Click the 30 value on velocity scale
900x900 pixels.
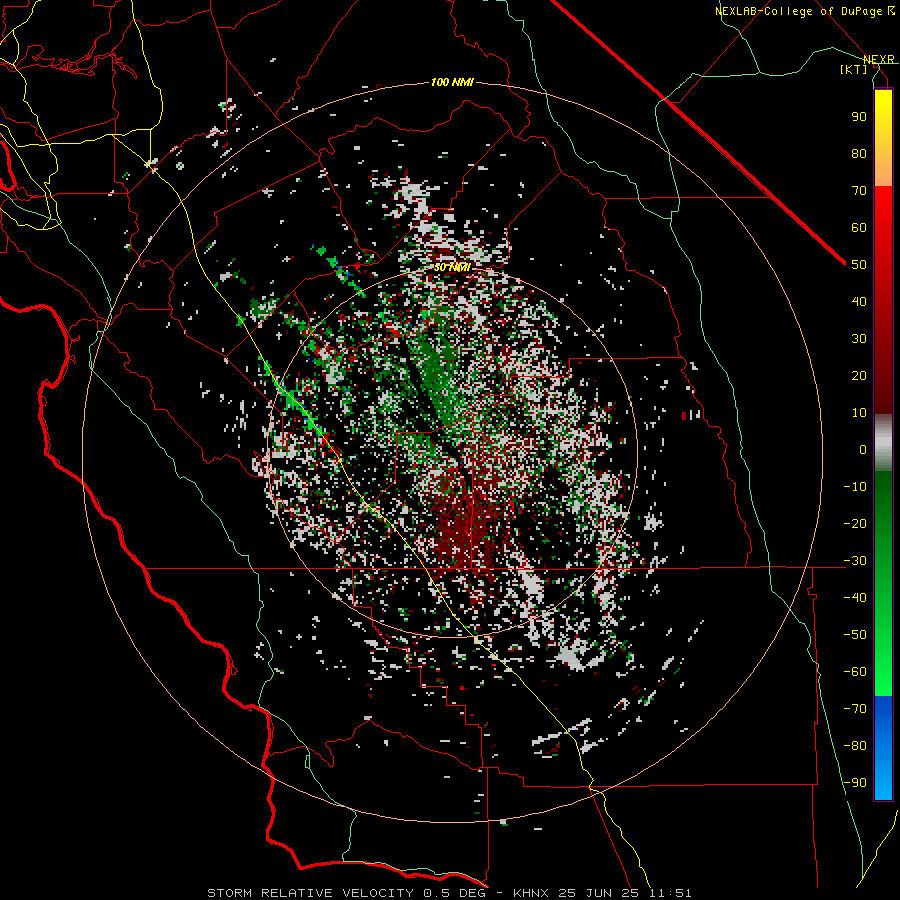click(x=859, y=339)
